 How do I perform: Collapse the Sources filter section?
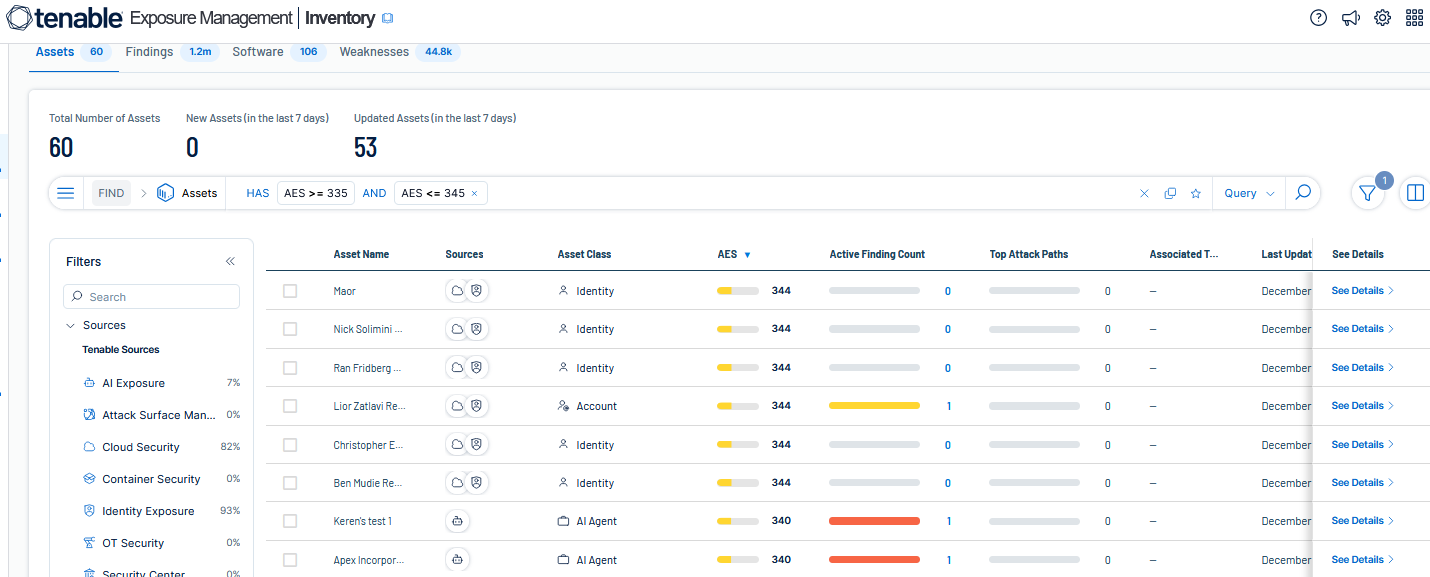pyautogui.click(x=71, y=326)
